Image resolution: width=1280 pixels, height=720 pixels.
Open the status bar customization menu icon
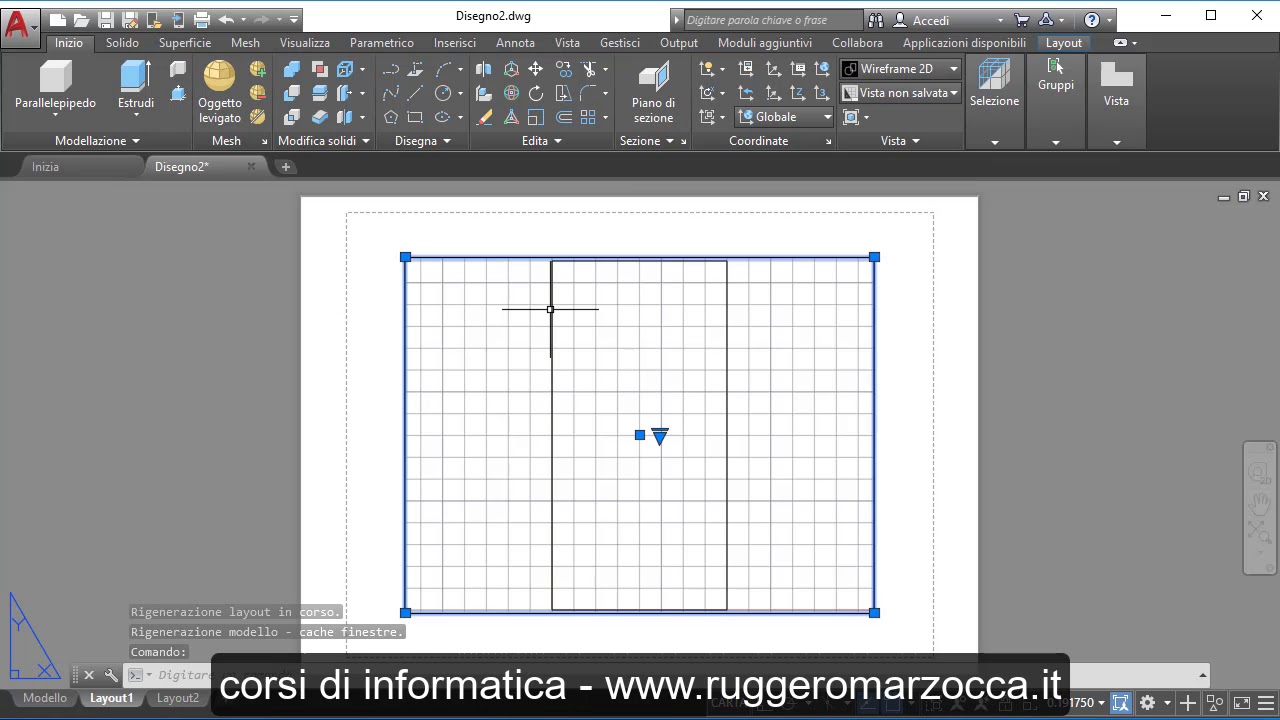click(1268, 703)
